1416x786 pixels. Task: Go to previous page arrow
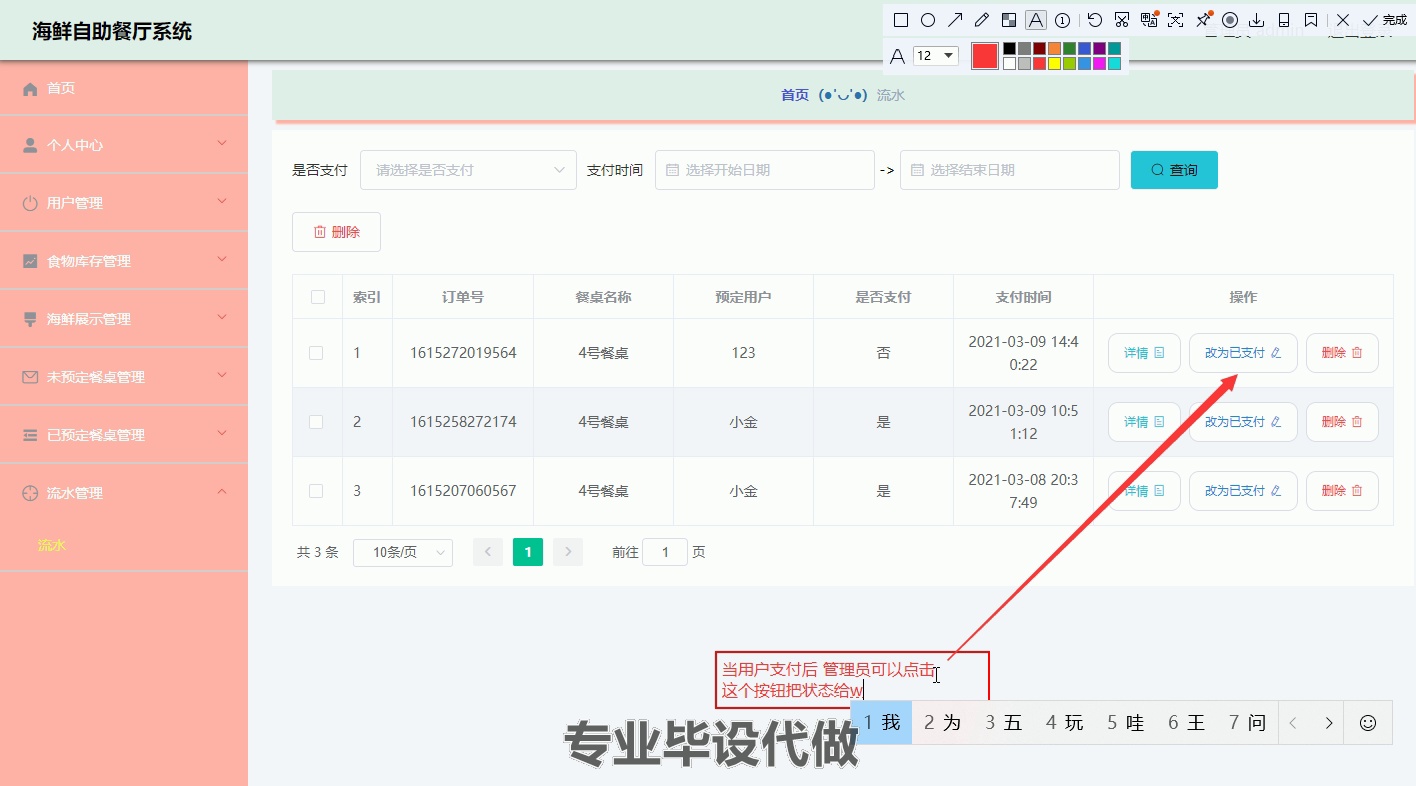click(488, 552)
